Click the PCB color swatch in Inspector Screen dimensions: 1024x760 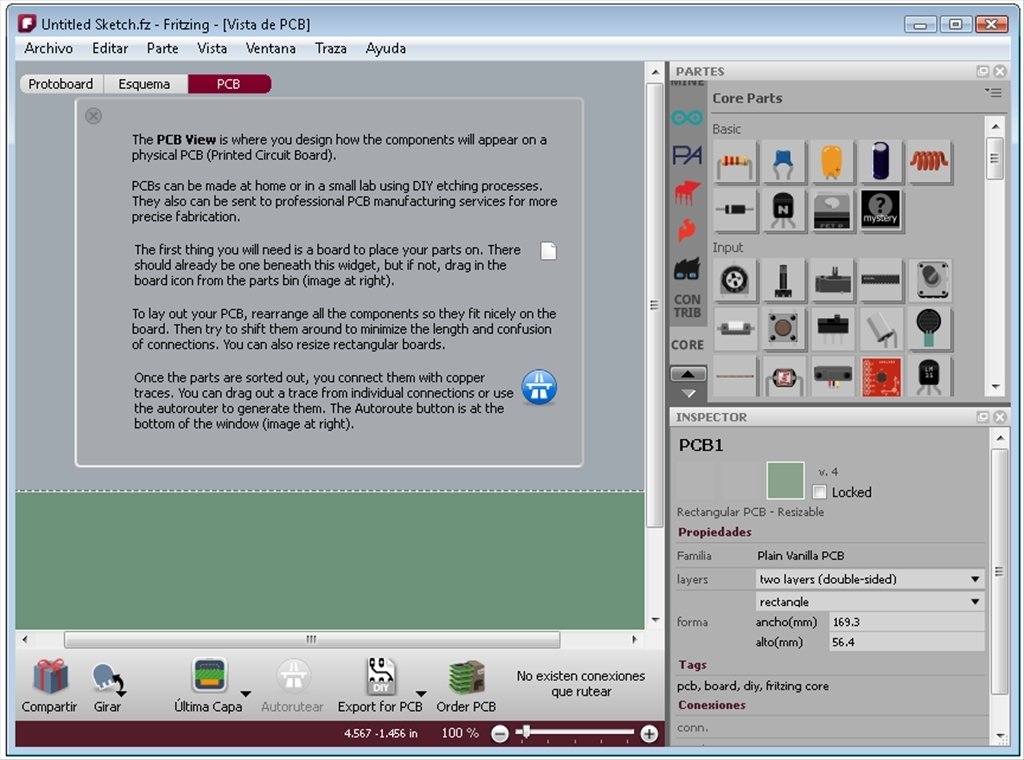[785, 481]
